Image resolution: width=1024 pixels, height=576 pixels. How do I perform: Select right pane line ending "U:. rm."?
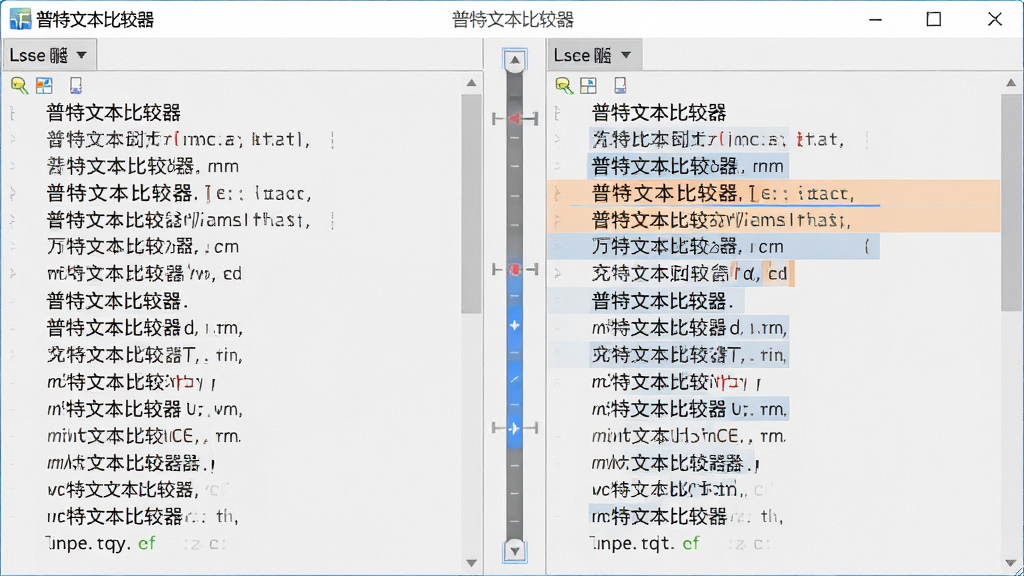pyautogui.click(x=690, y=409)
